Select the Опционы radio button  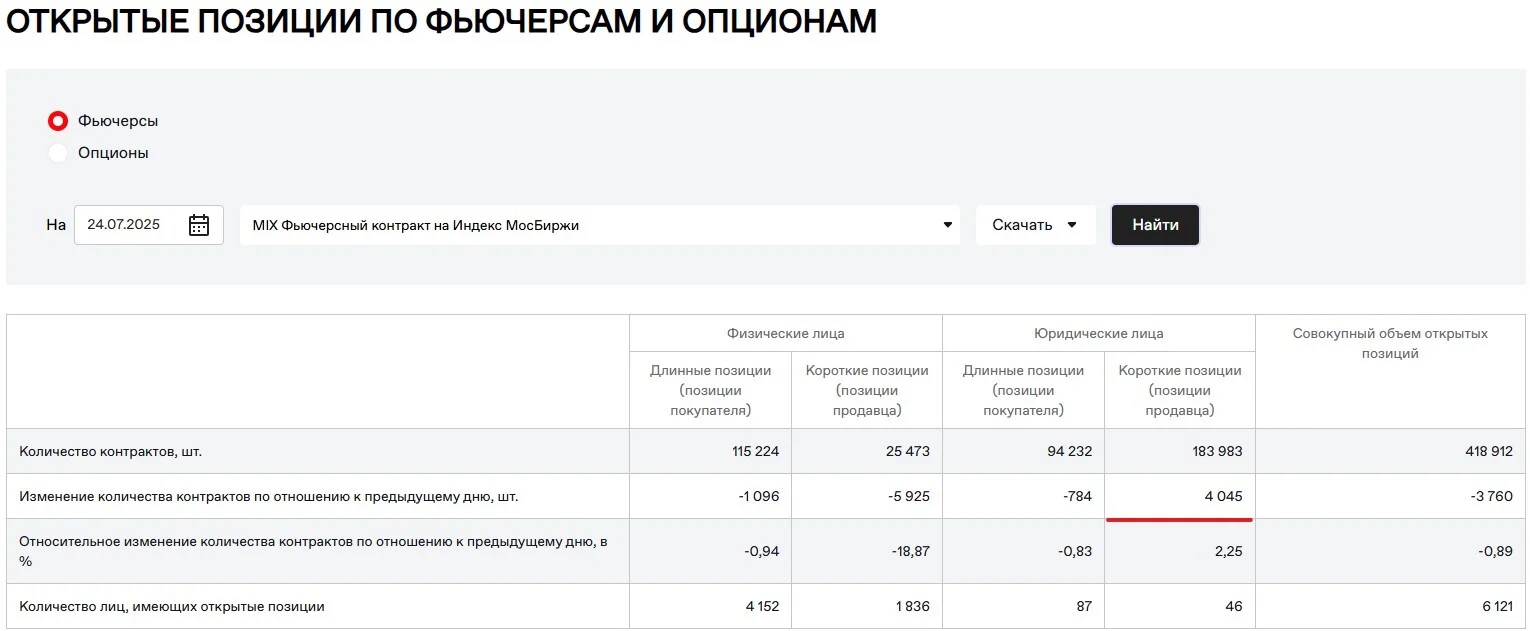click(58, 153)
